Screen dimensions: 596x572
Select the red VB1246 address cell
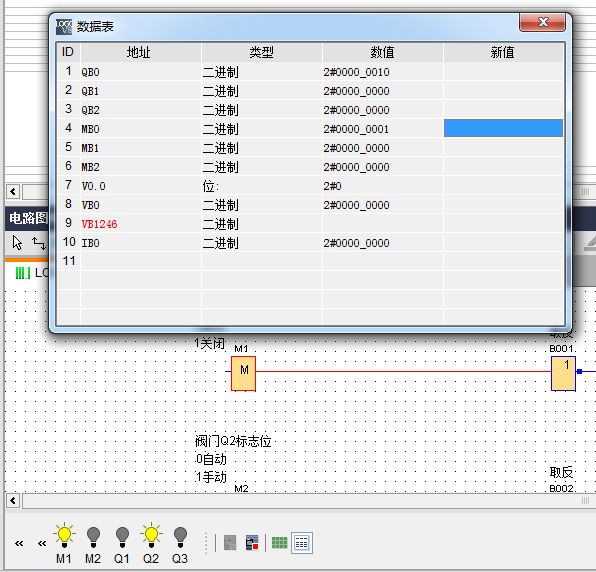141,223
